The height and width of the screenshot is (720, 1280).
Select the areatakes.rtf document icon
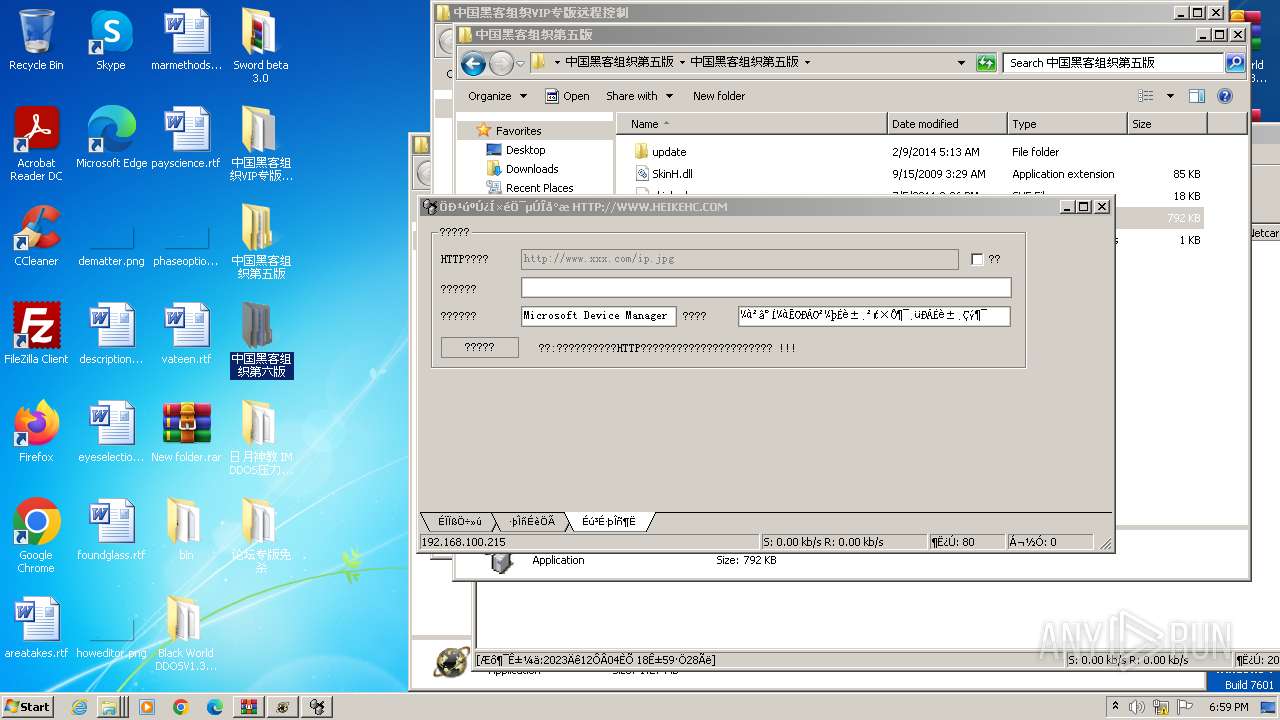click(x=36, y=628)
